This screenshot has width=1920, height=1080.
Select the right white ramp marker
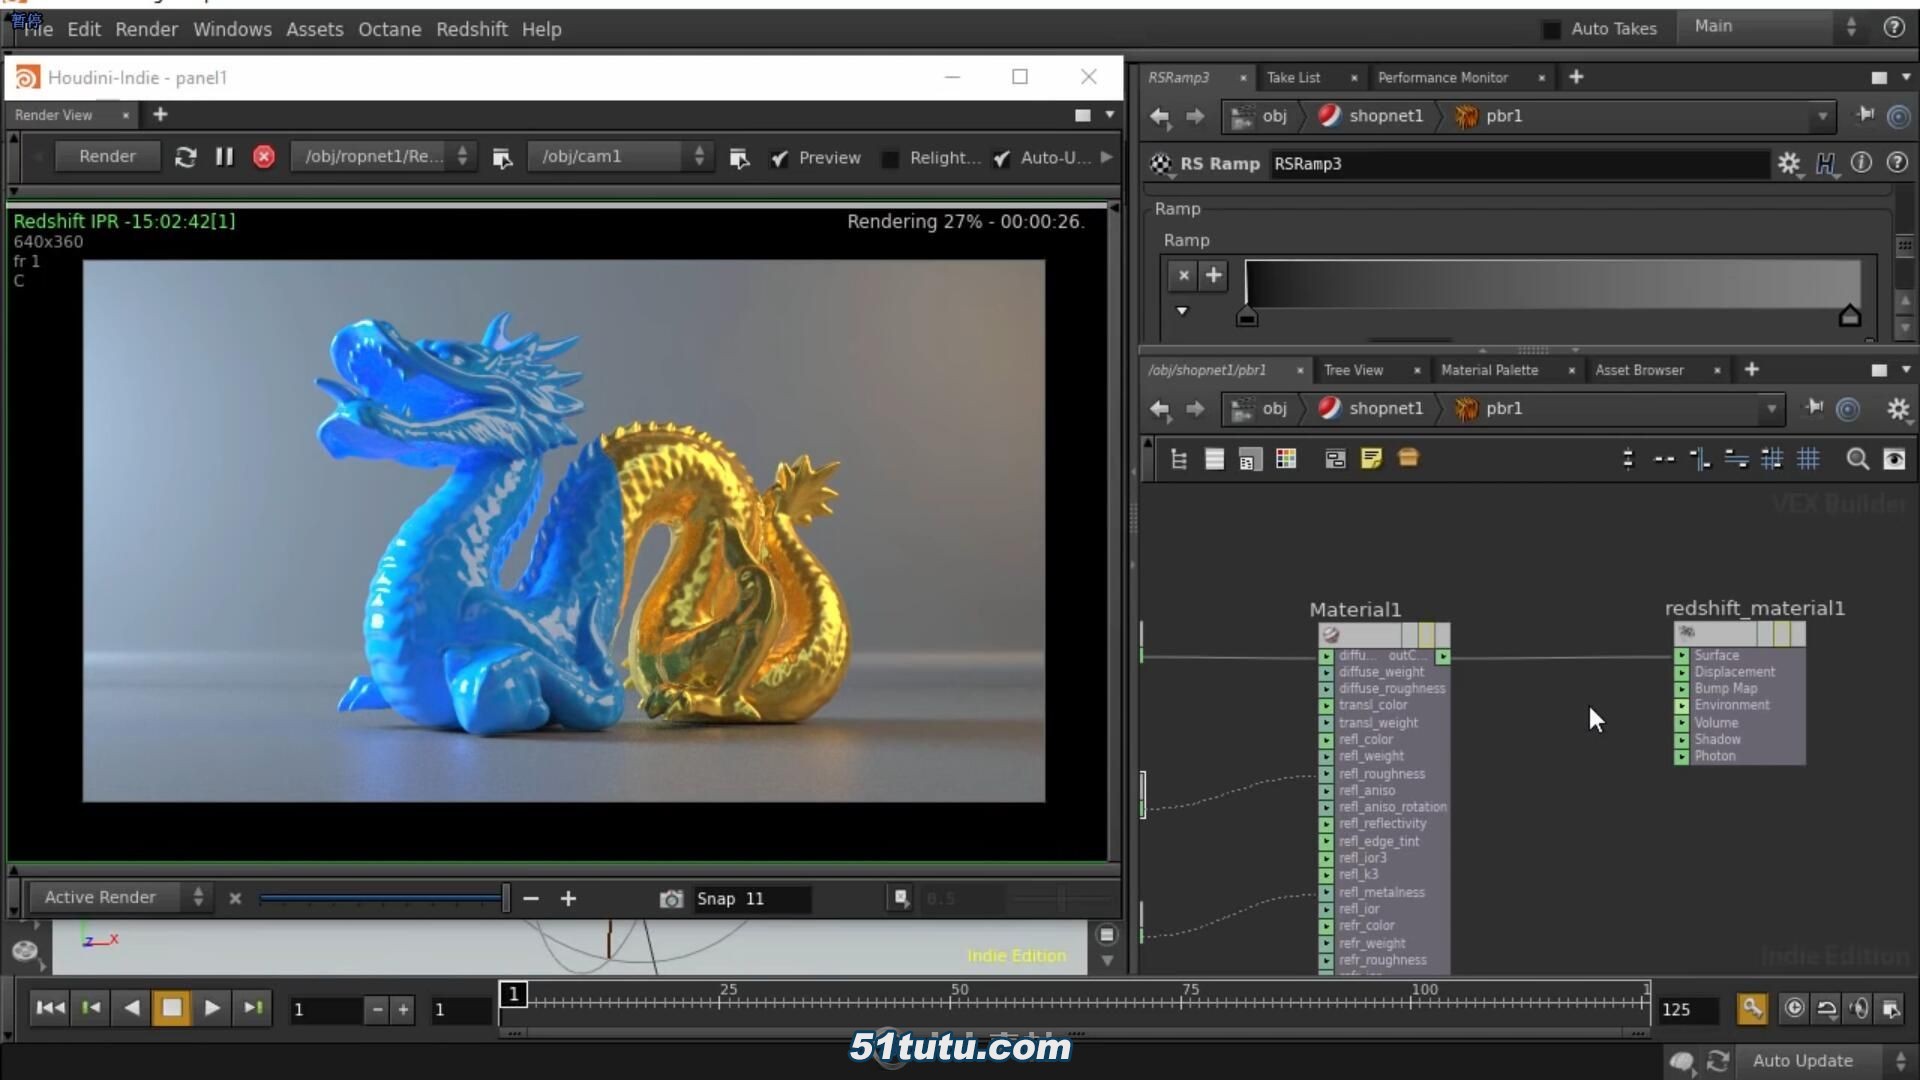(1849, 316)
